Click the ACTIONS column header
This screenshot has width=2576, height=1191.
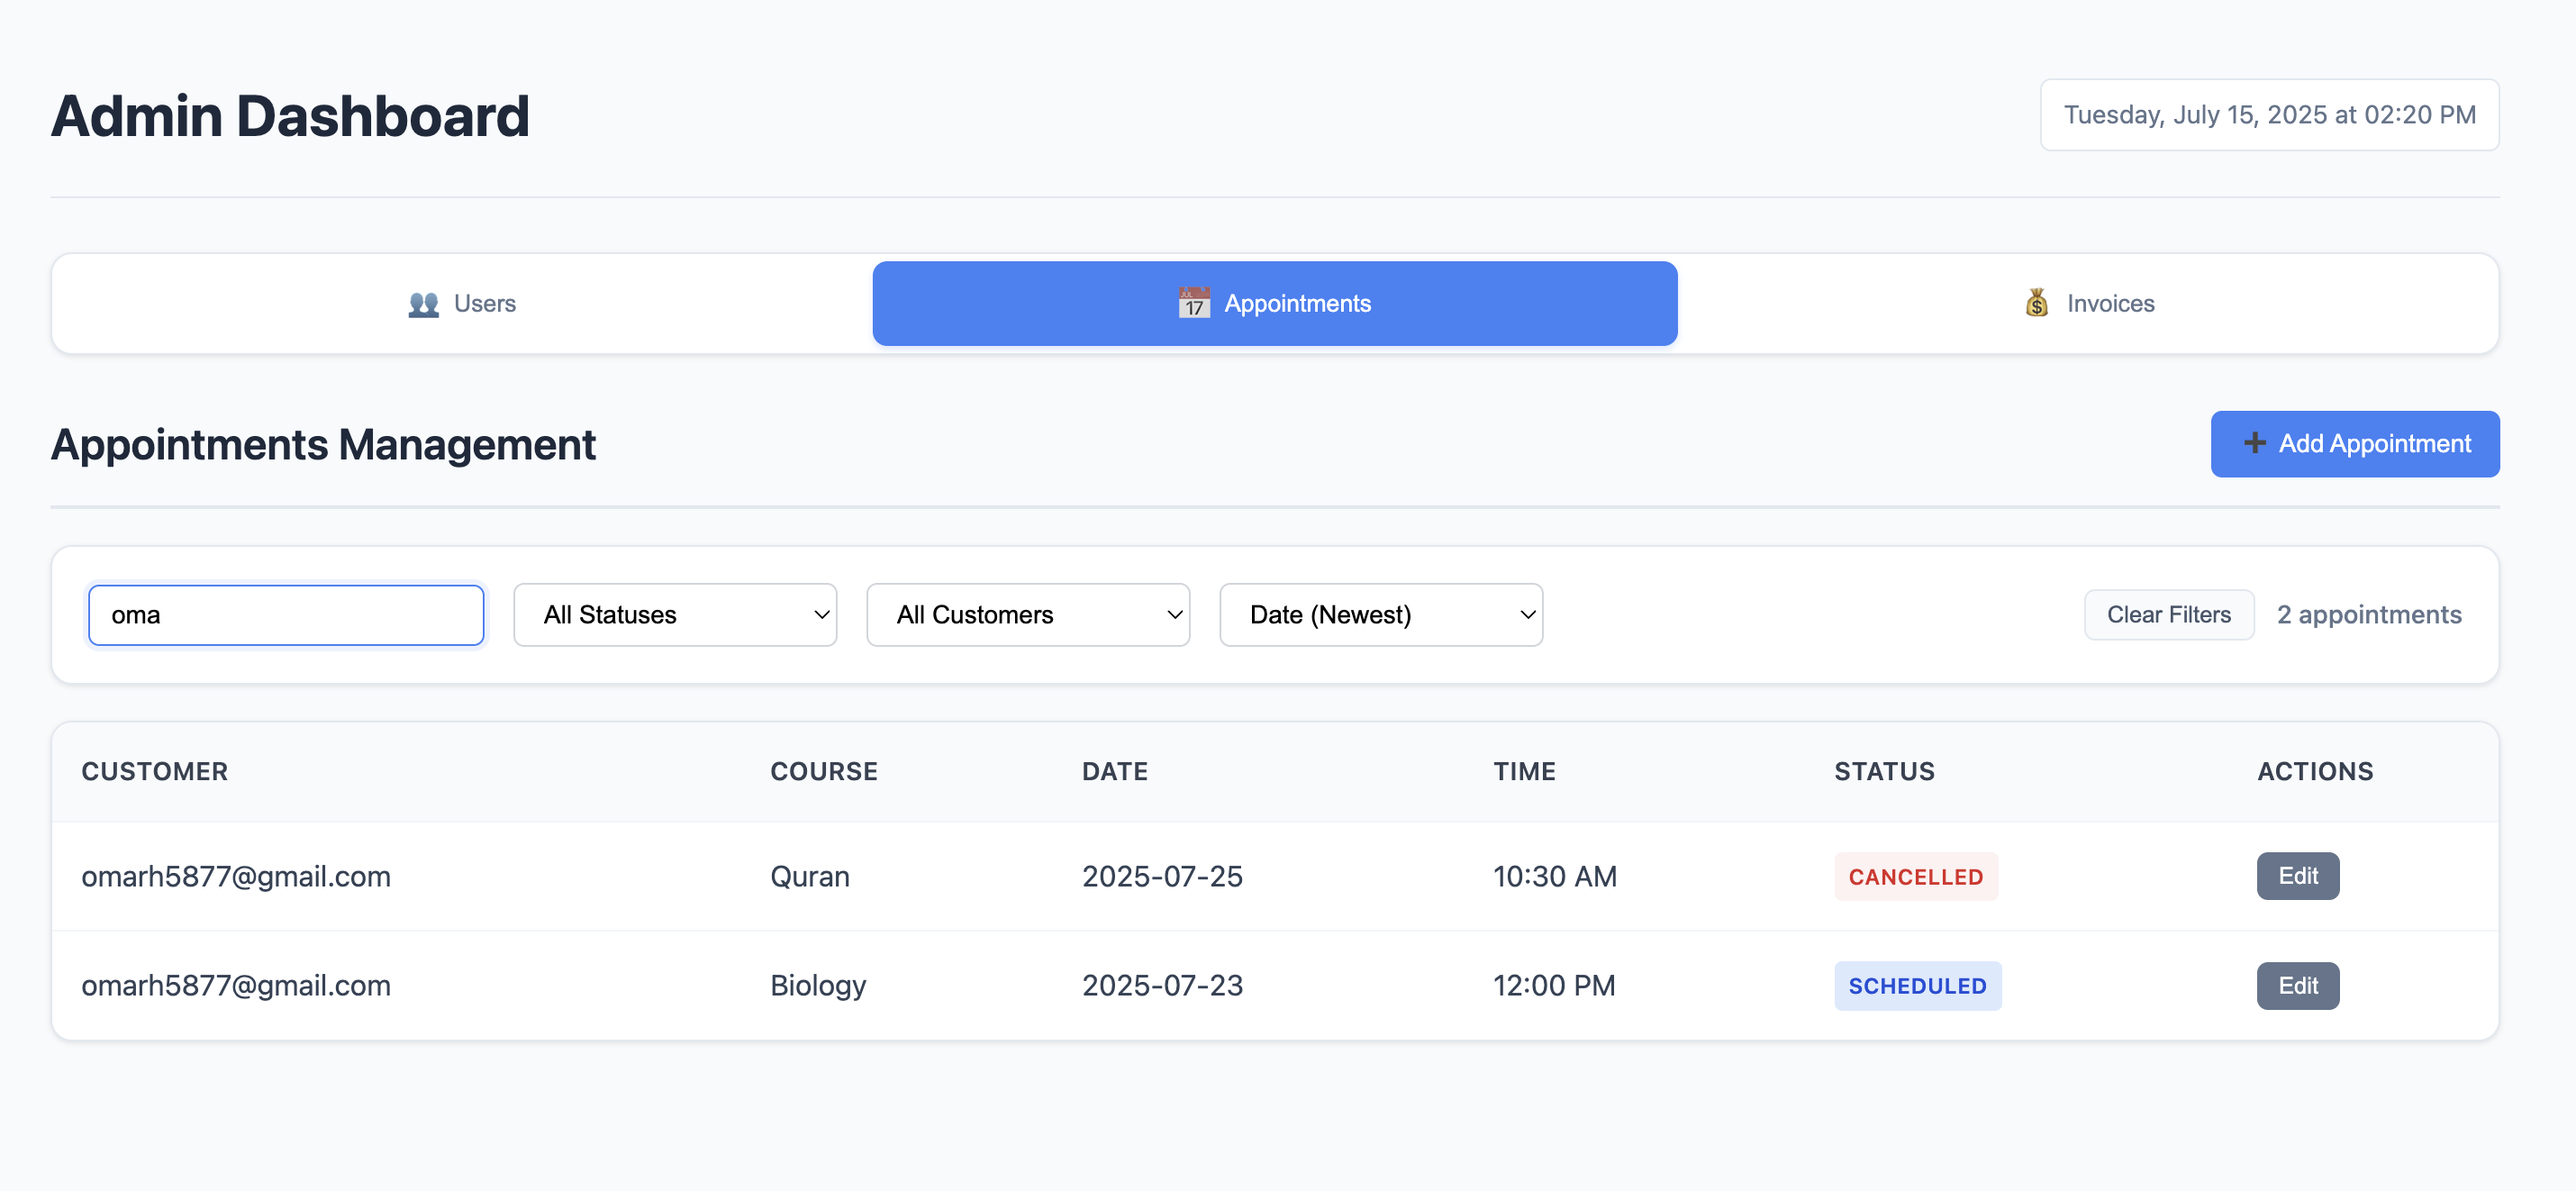coord(2315,772)
